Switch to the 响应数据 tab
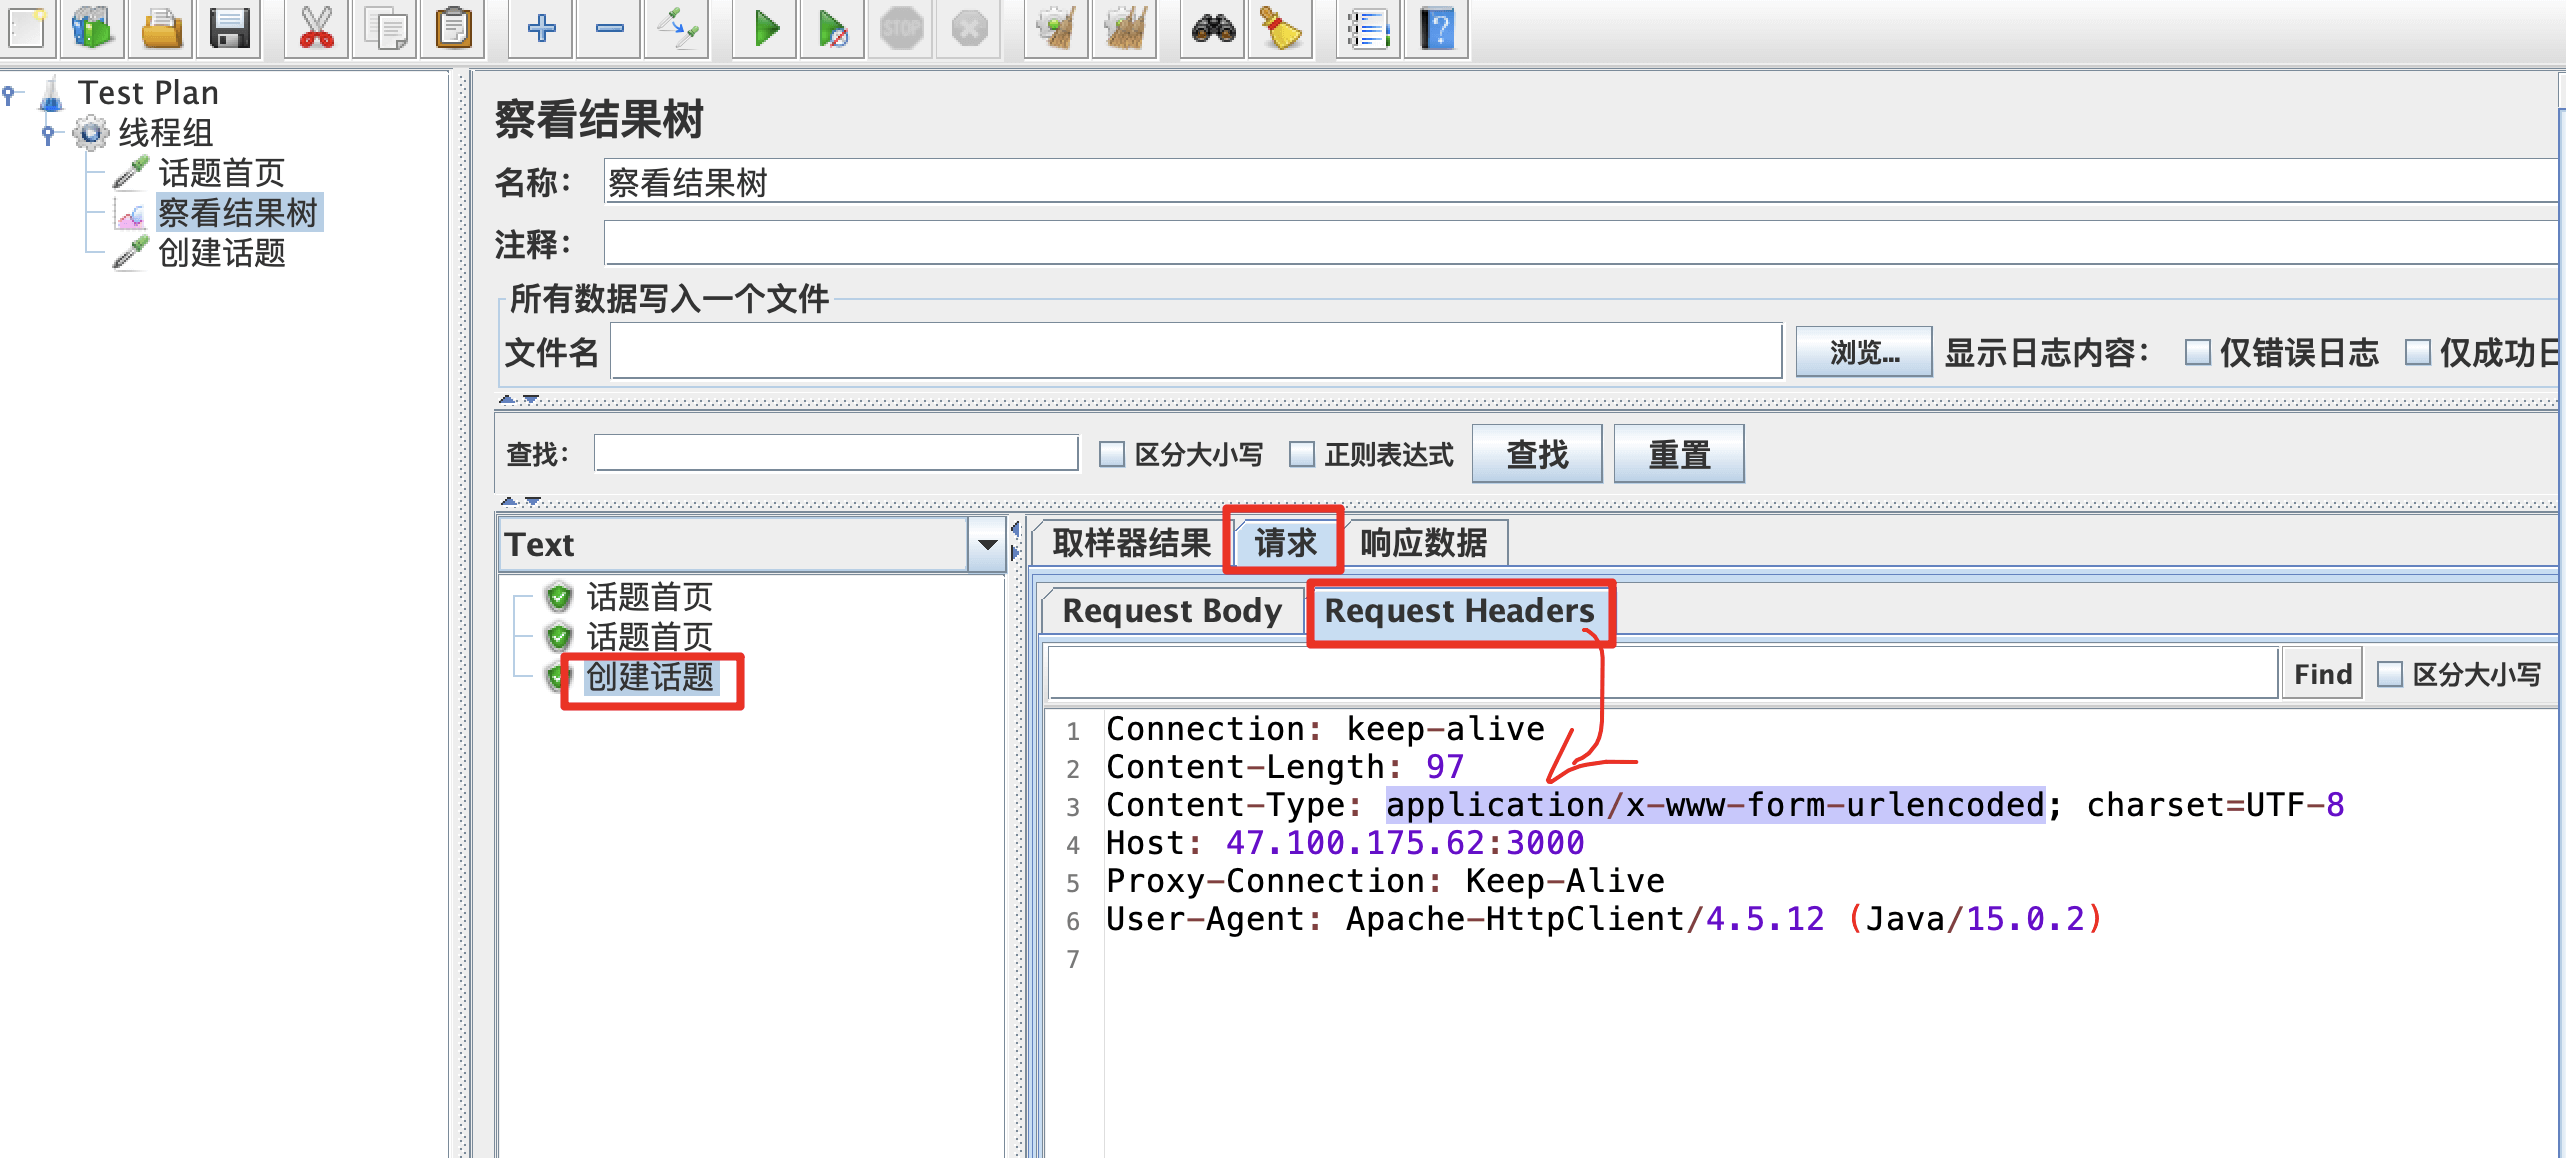This screenshot has height=1158, width=2566. click(1423, 543)
